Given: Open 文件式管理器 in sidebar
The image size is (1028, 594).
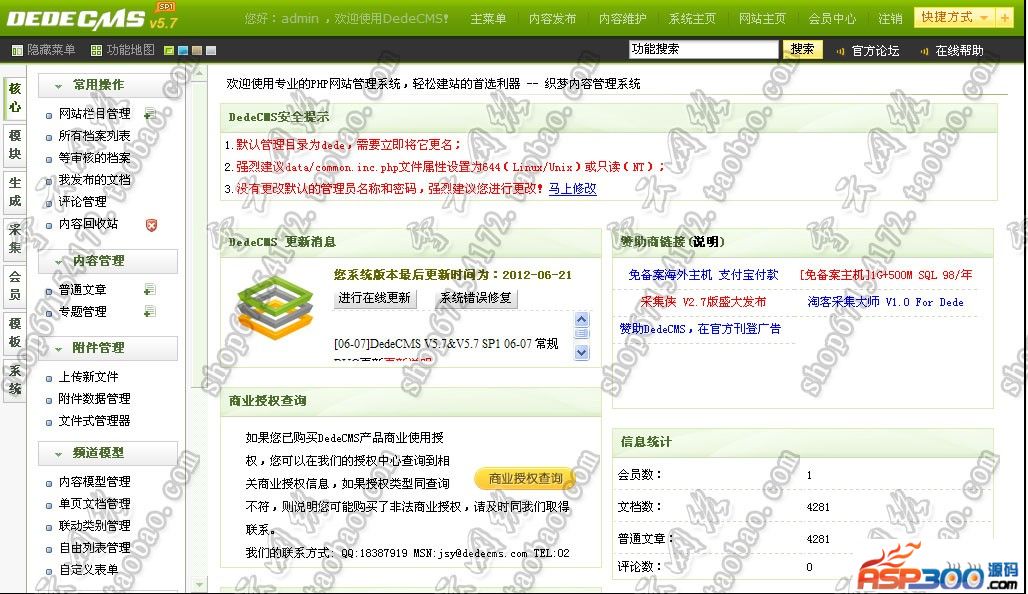Looking at the screenshot, I should tap(94, 421).
